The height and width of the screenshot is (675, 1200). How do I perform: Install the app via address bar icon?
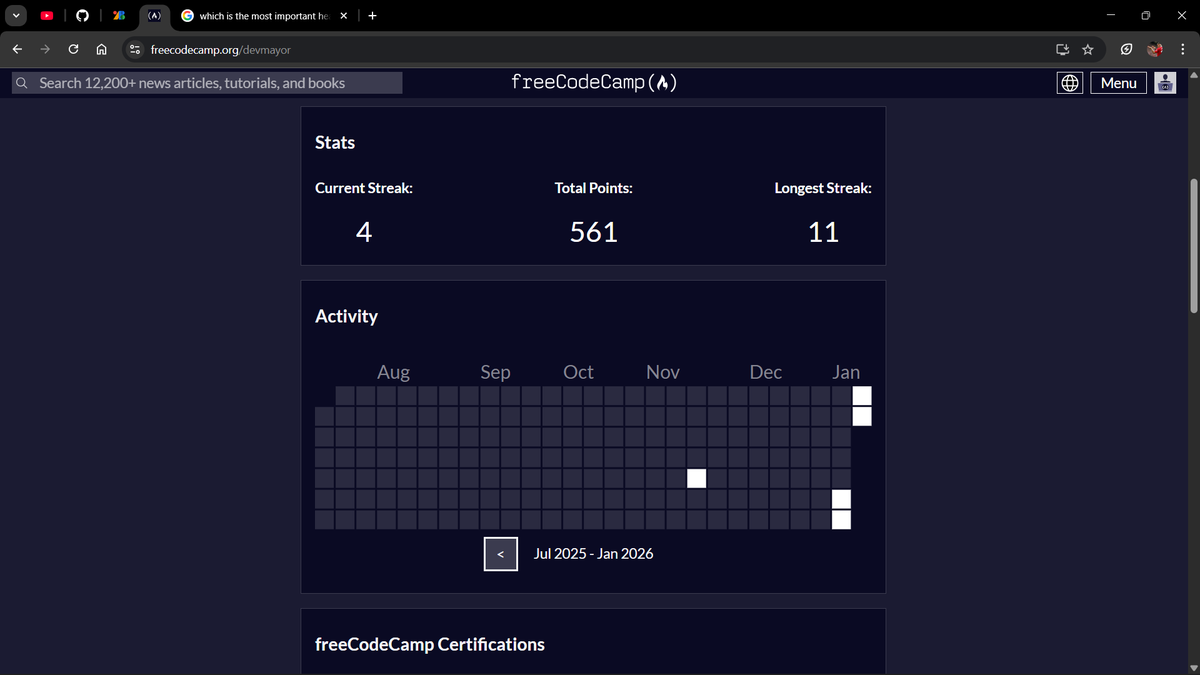[x=1062, y=49]
